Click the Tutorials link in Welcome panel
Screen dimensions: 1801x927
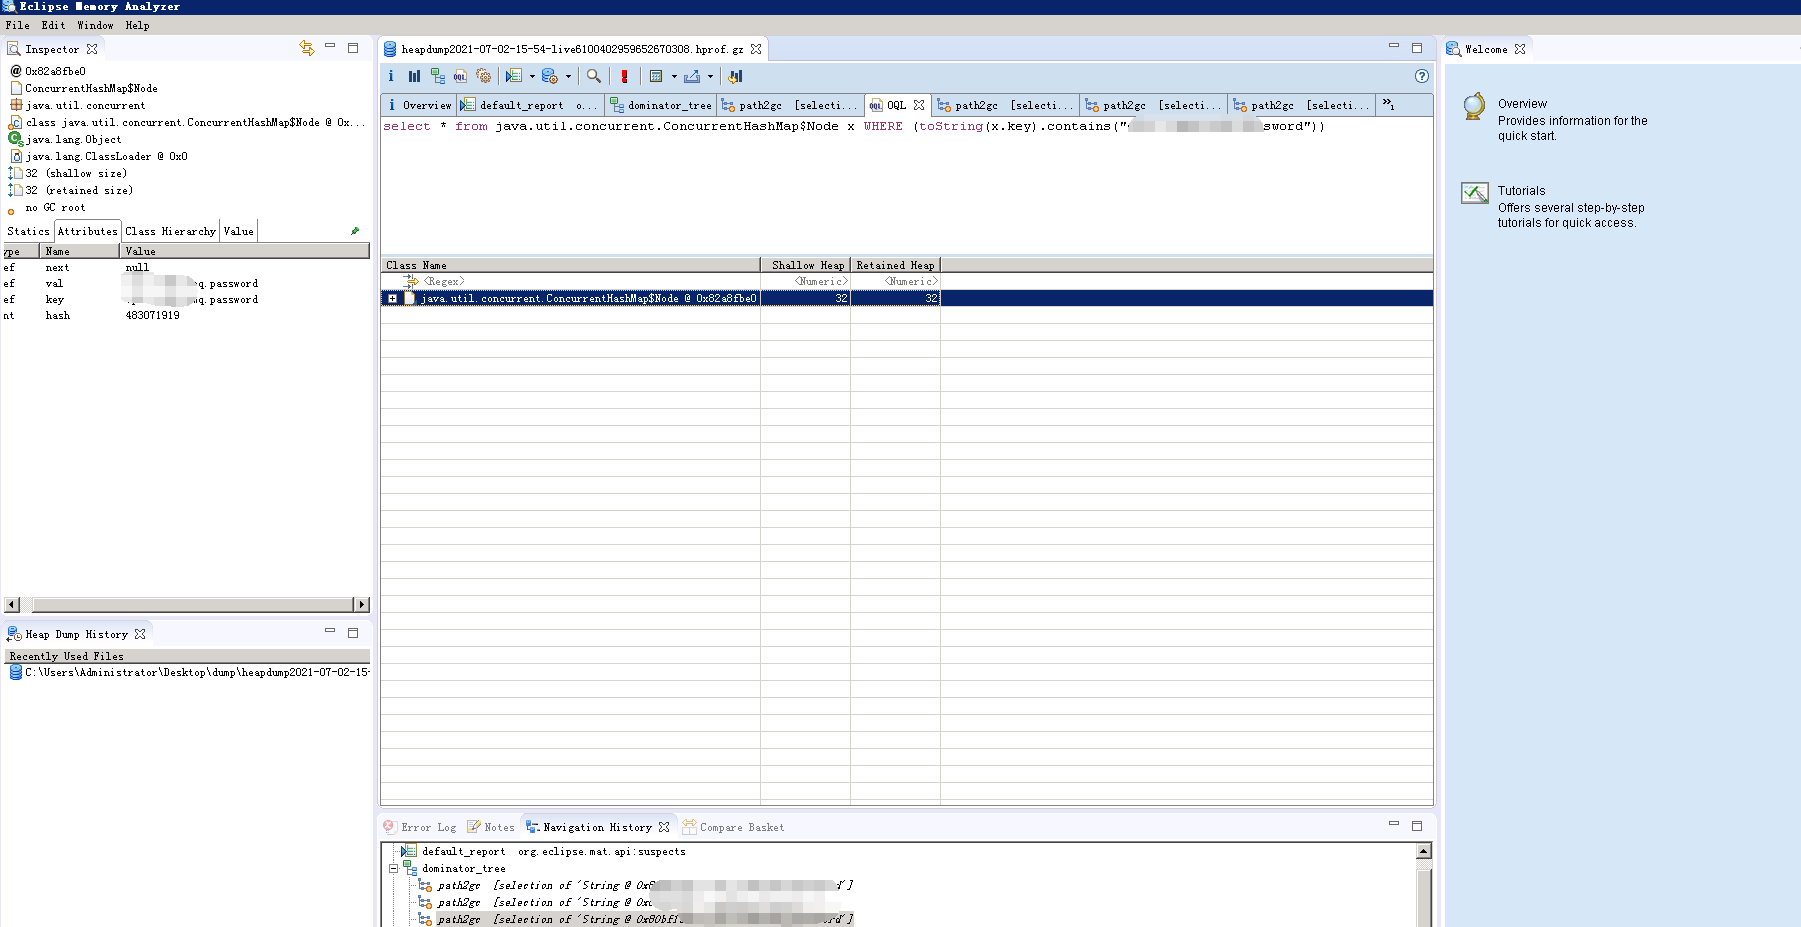tap(1521, 191)
